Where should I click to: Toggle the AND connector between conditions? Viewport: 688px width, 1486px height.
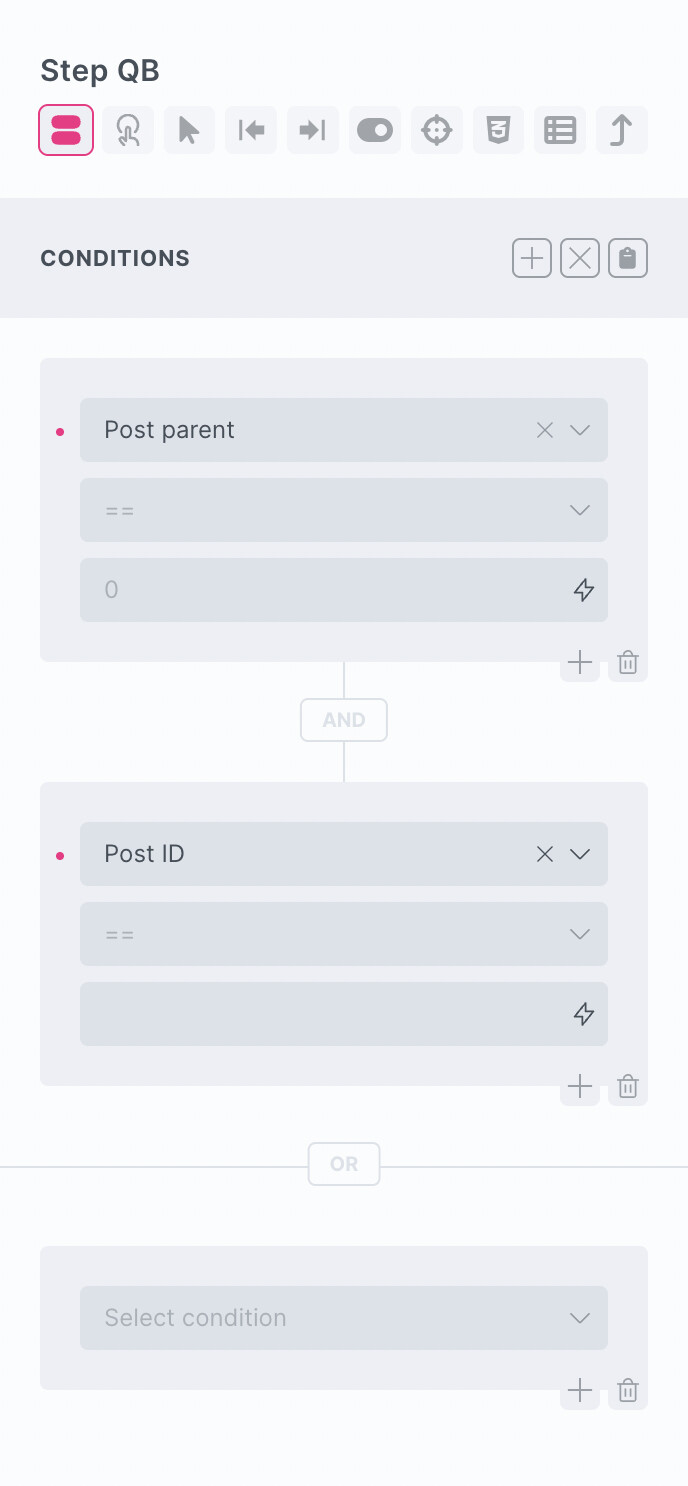[344, 720]
